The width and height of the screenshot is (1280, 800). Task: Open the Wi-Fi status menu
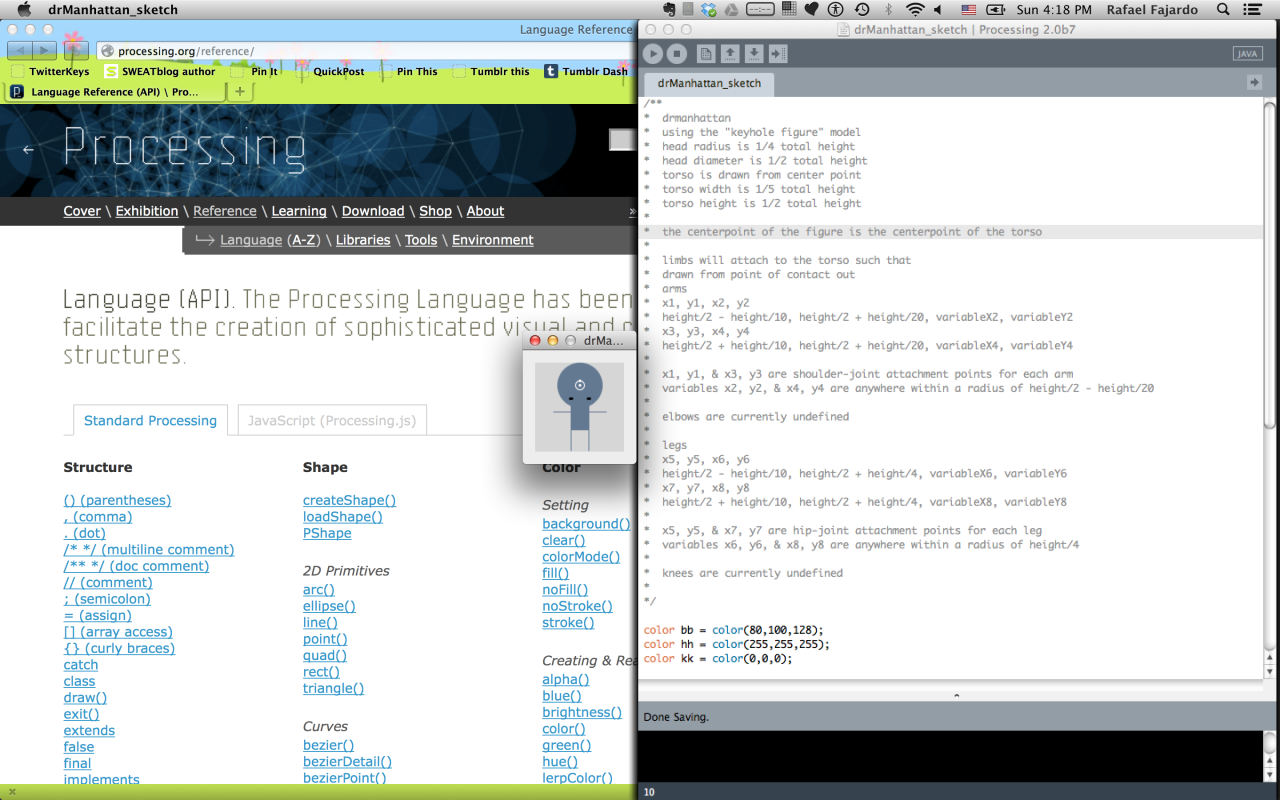tap(915, 10)
